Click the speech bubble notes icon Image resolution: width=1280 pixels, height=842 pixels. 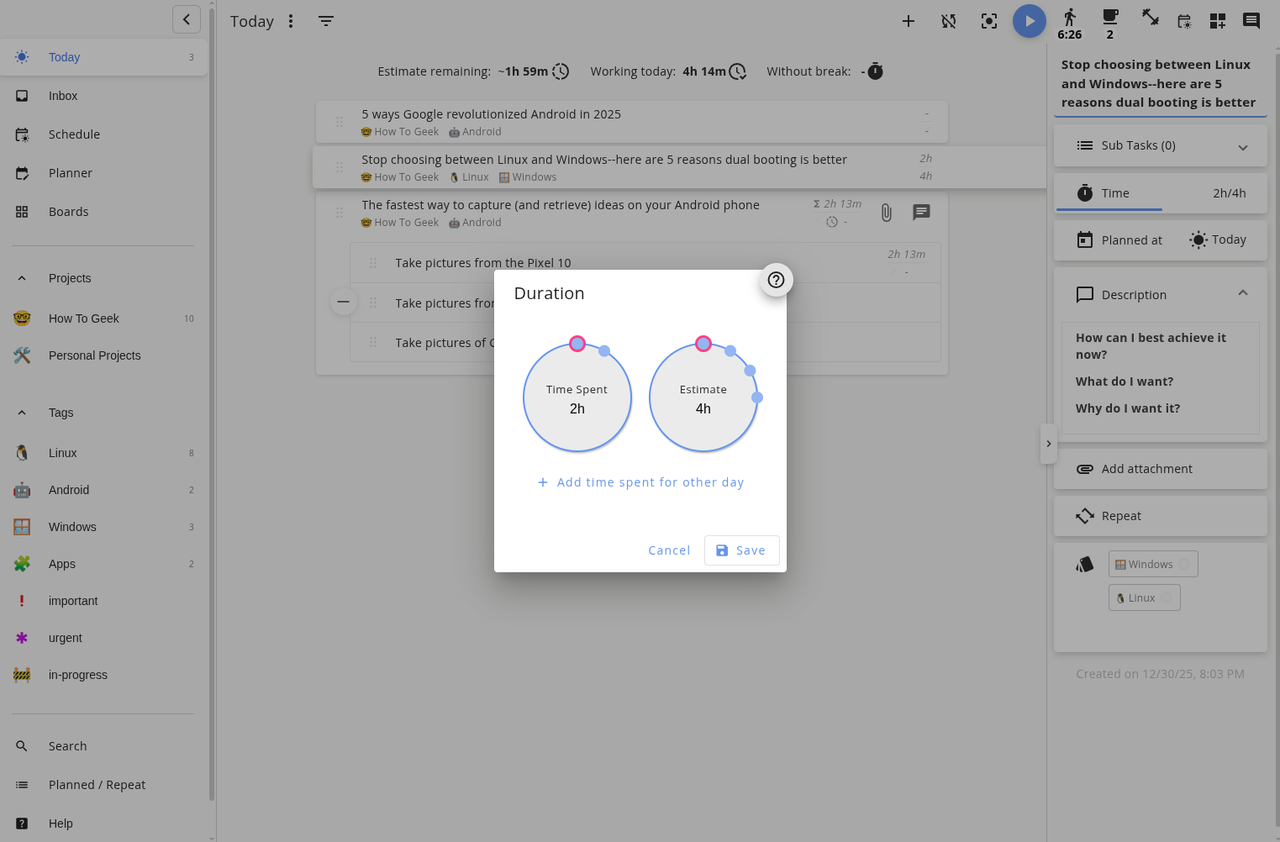[1250, 20]
